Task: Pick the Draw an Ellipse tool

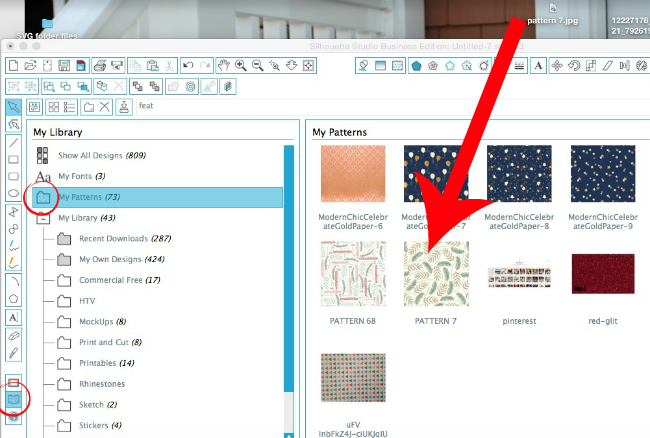Action: coord(14,193)
